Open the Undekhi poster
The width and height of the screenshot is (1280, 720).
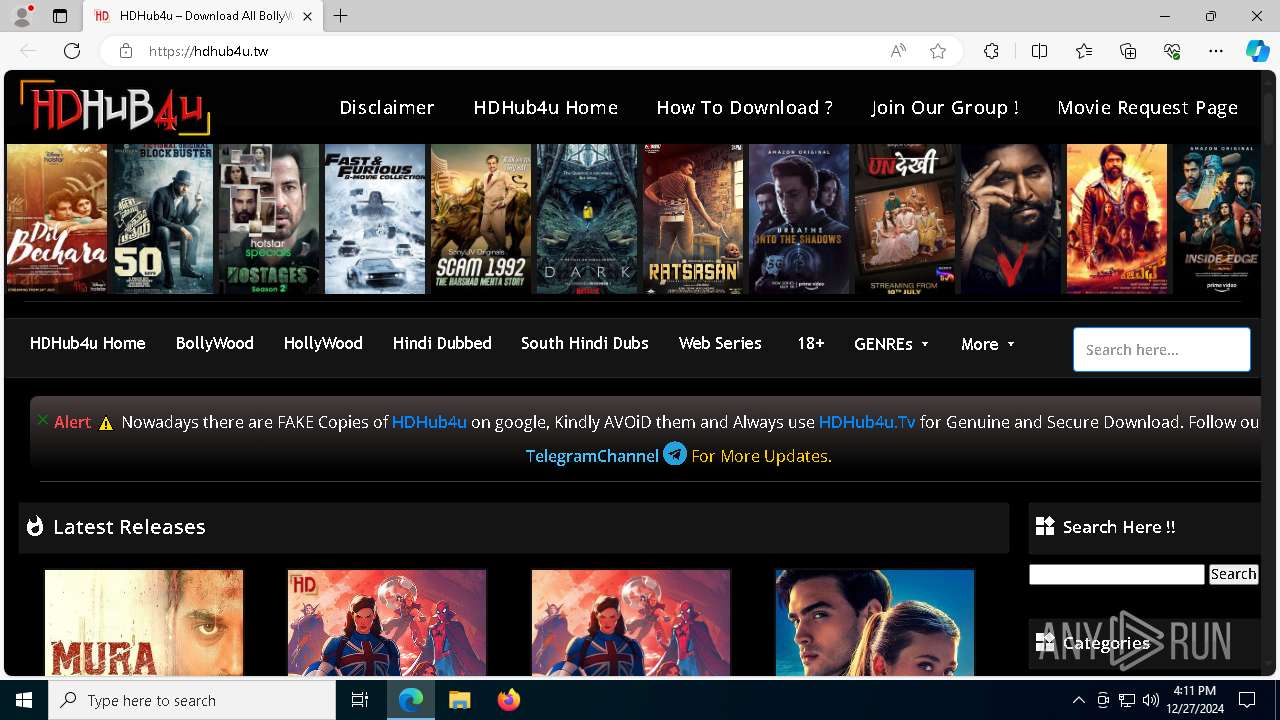pyautogui.click(x=905, y=219)
